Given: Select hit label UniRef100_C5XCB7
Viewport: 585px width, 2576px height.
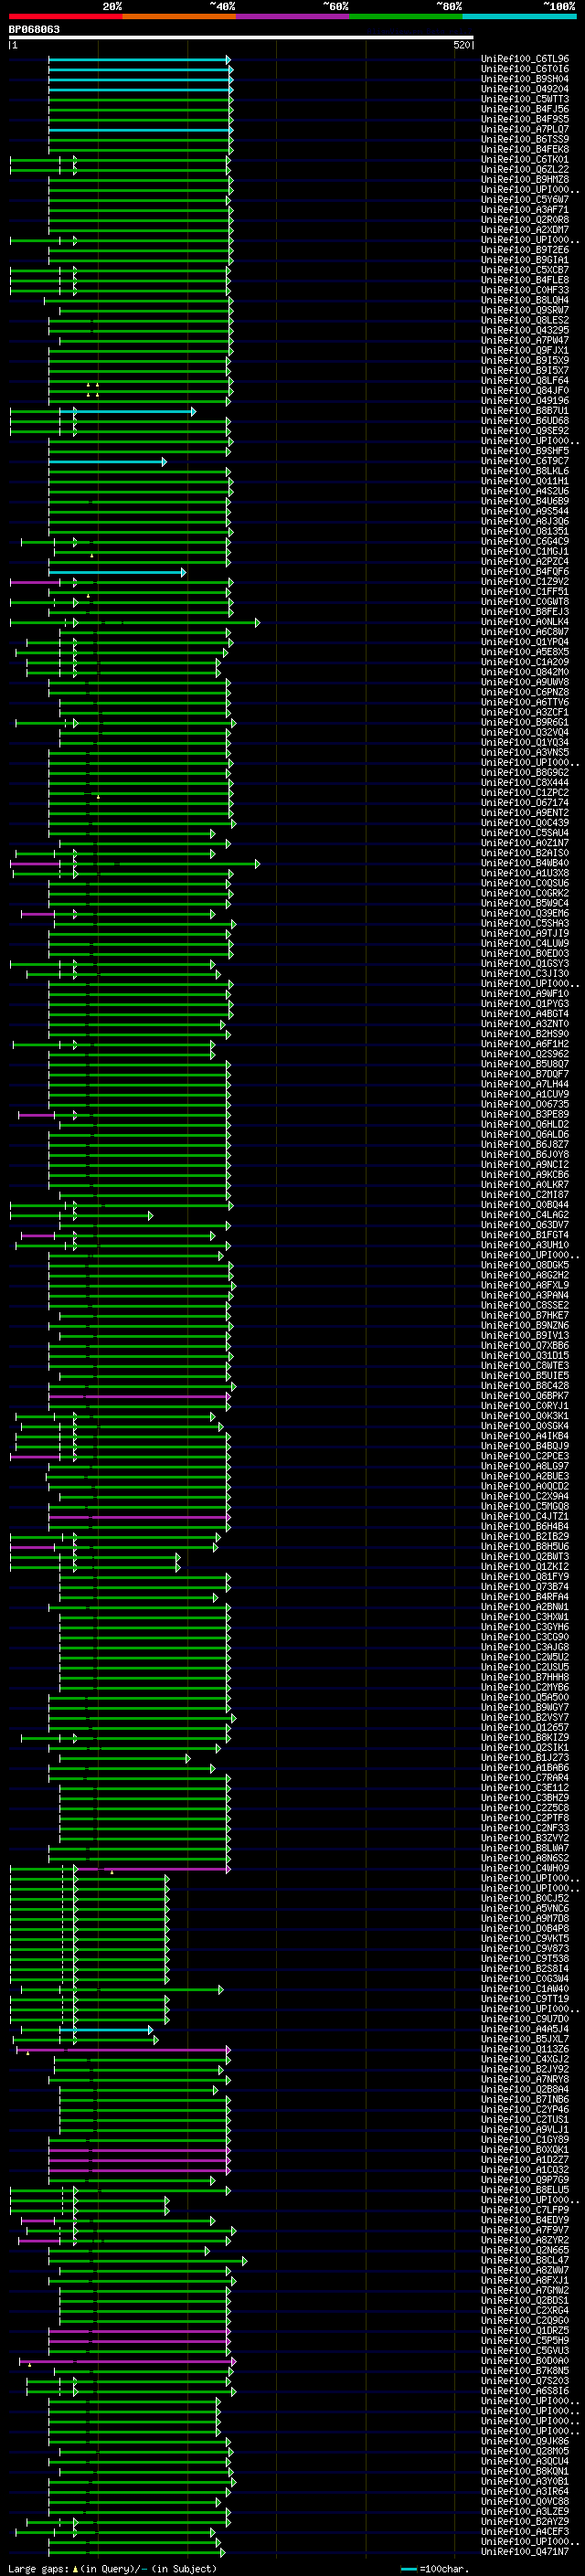Looking at the screenshot, I should point(525,270).
